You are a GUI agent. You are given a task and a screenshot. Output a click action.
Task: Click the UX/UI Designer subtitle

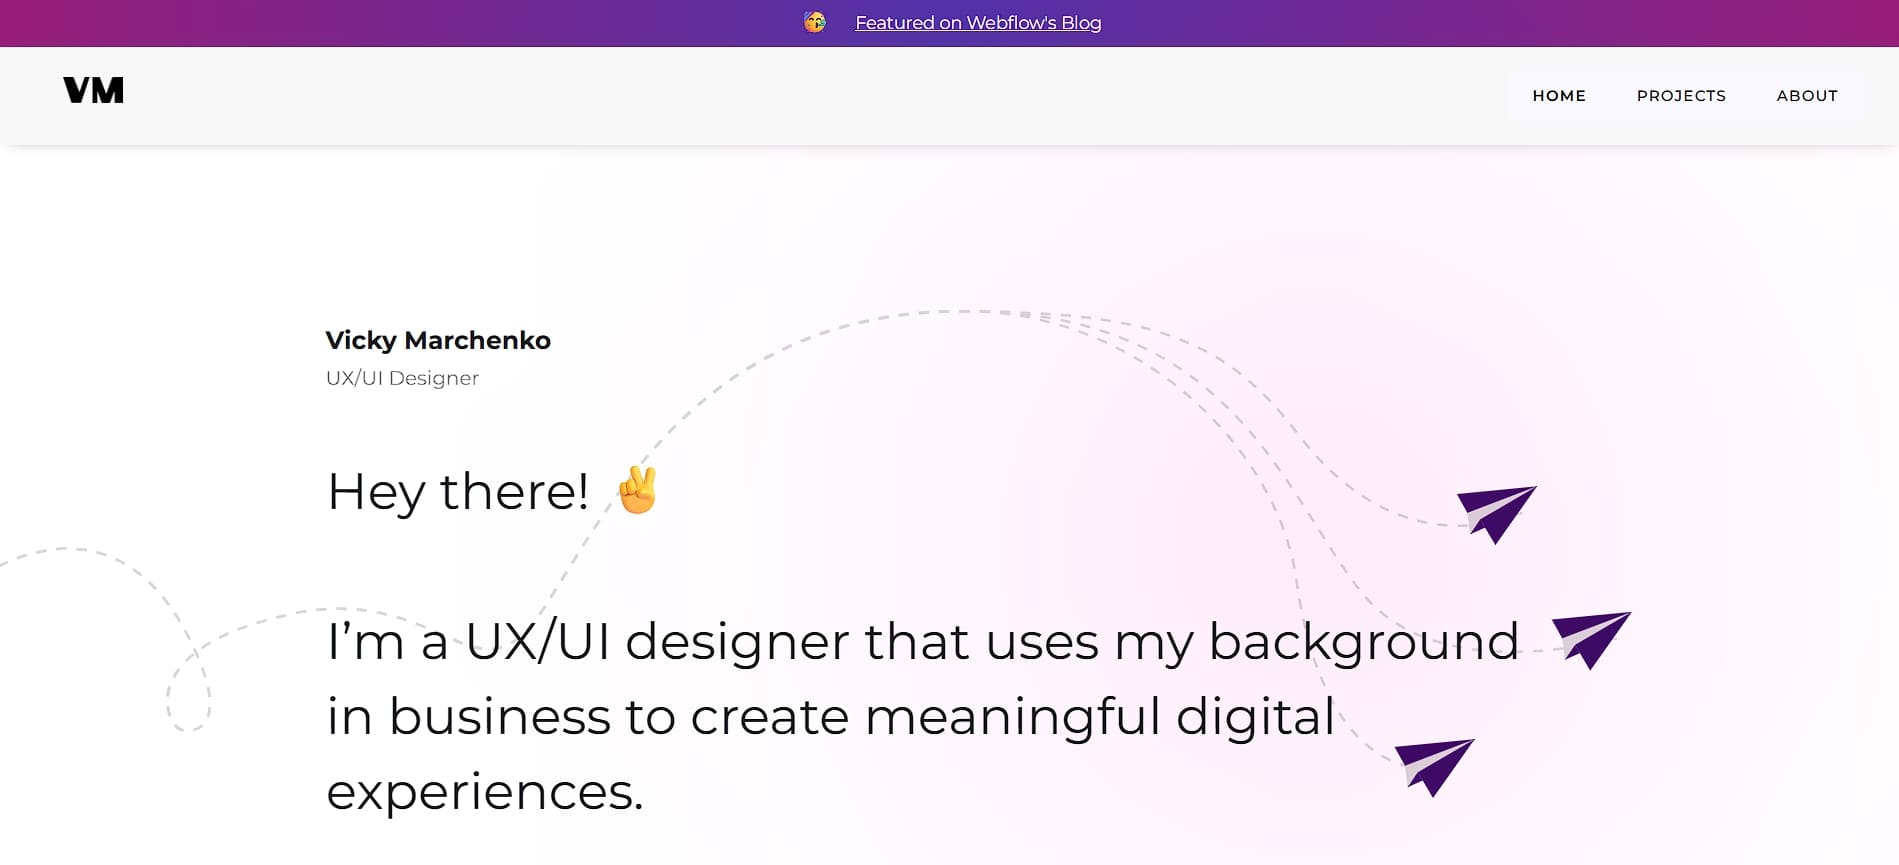point(402,378)
